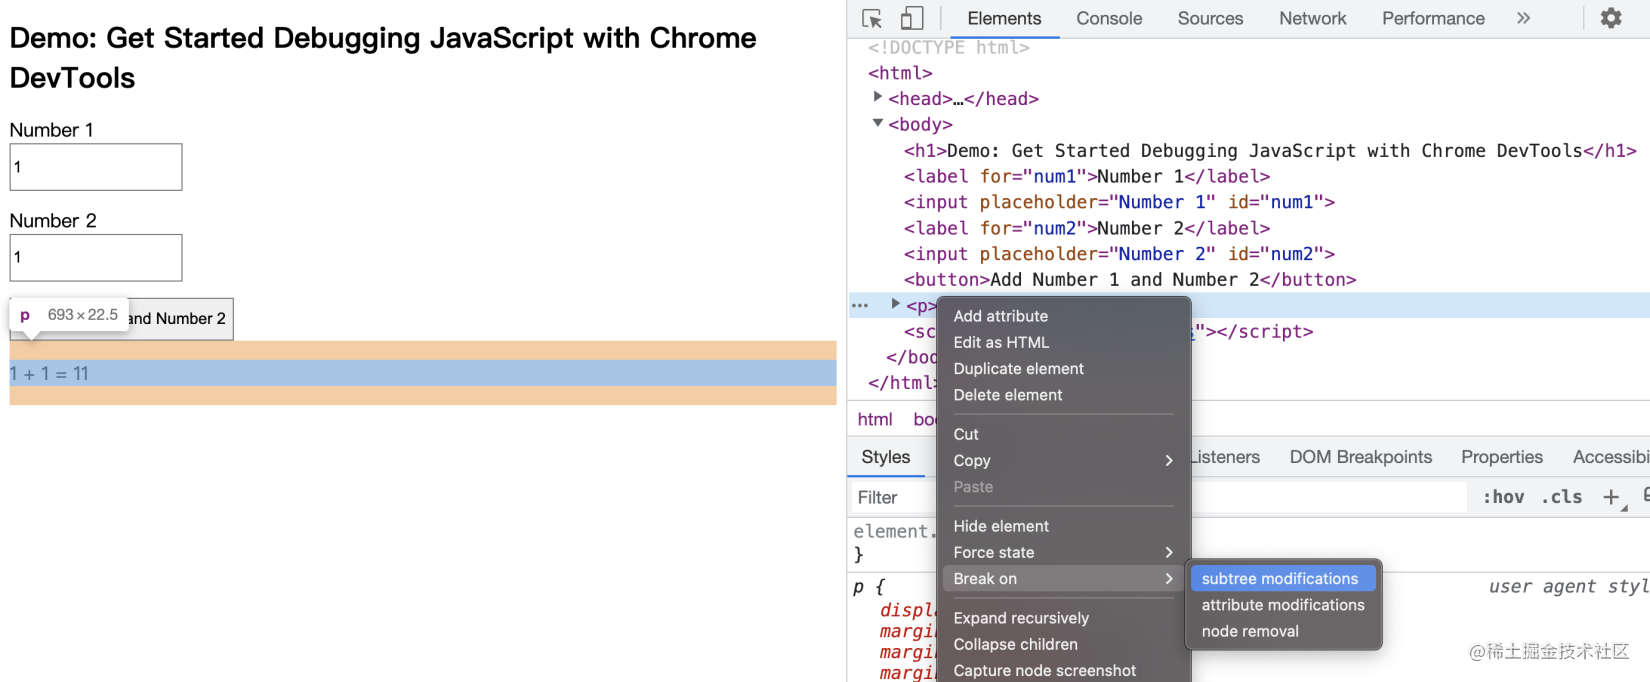Add new style rule plus icon

point(1611,497)
